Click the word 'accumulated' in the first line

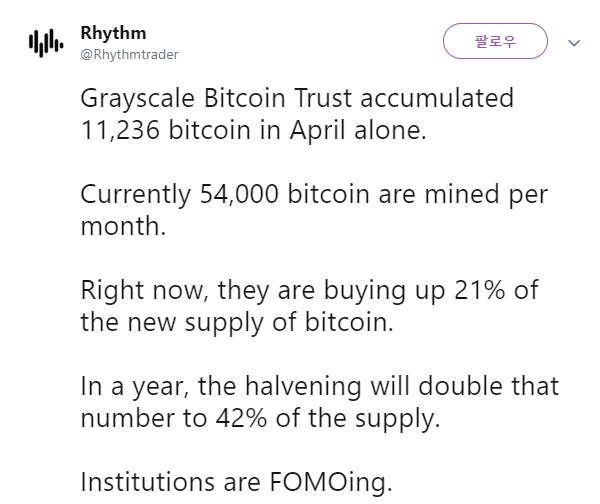tap(437, 98)
